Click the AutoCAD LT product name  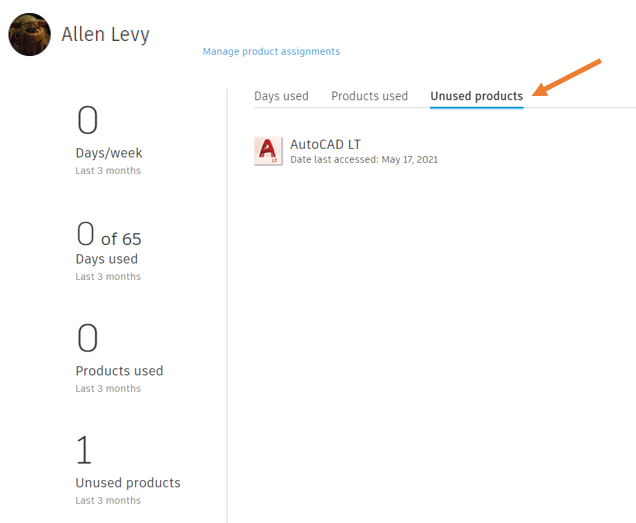325,144
